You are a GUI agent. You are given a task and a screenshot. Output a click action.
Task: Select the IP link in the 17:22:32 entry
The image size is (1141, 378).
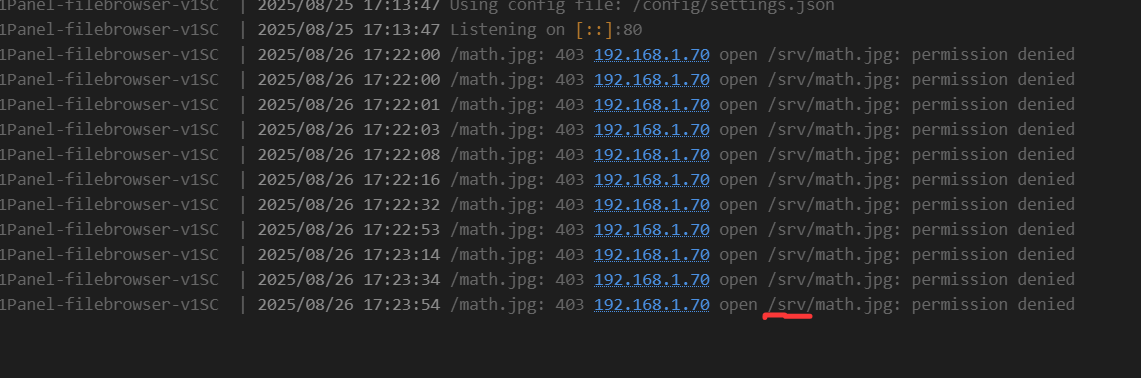[651, 205]
